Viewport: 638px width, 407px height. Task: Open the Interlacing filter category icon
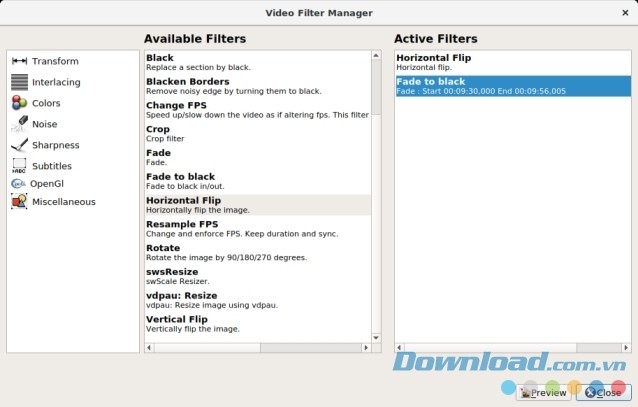click(19, 82)
